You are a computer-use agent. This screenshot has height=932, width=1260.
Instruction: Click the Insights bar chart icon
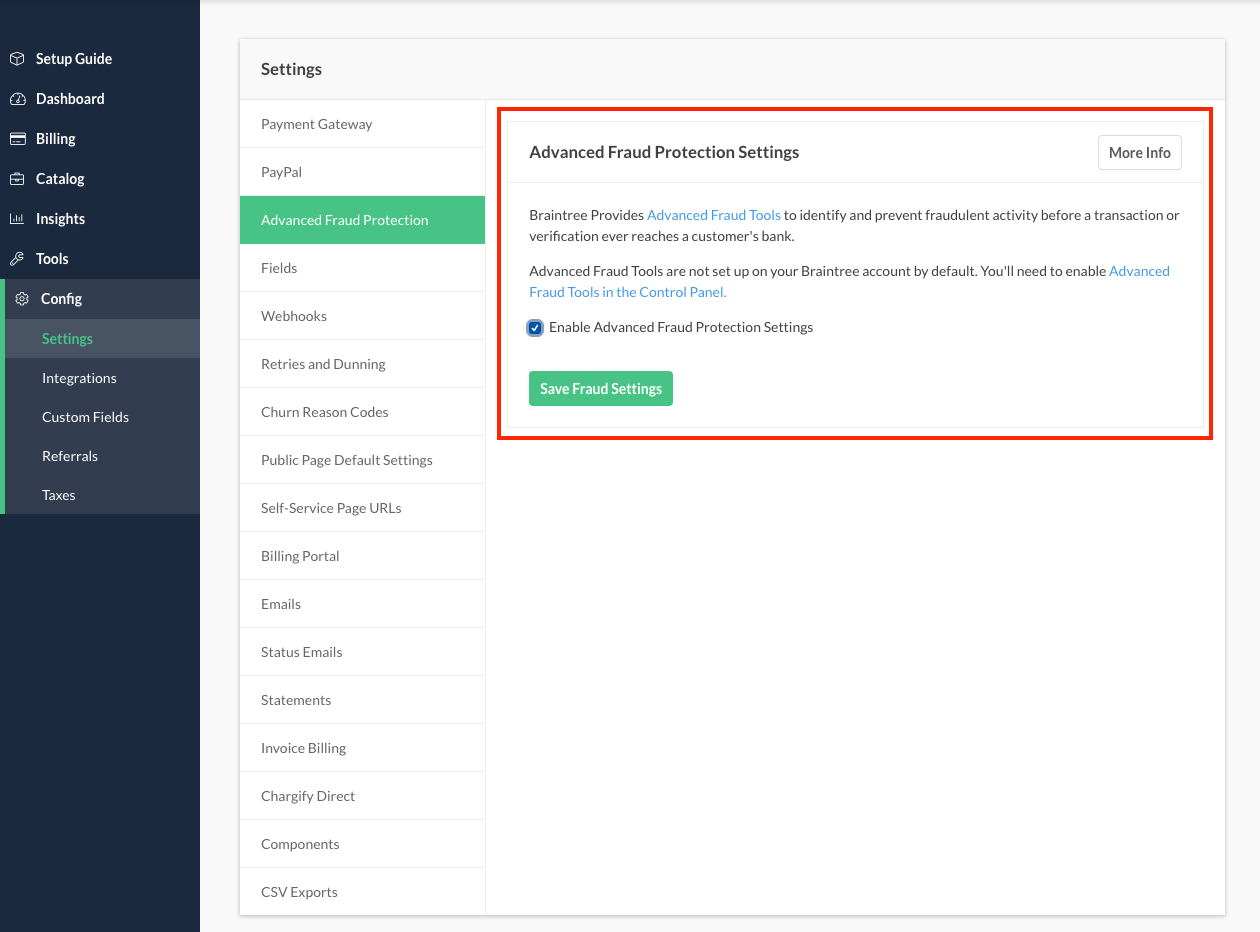point(17,219)
